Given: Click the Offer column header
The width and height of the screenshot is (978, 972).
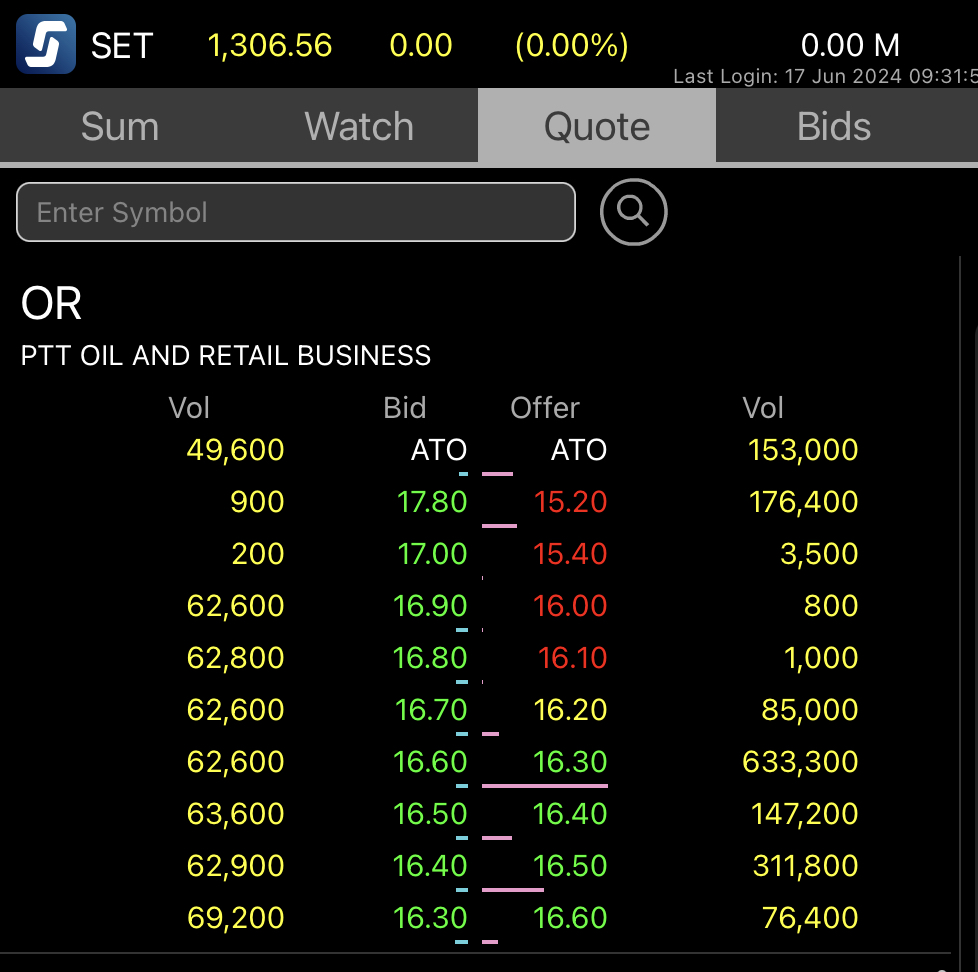Looking at the screenshot, I should pos(545,408).
